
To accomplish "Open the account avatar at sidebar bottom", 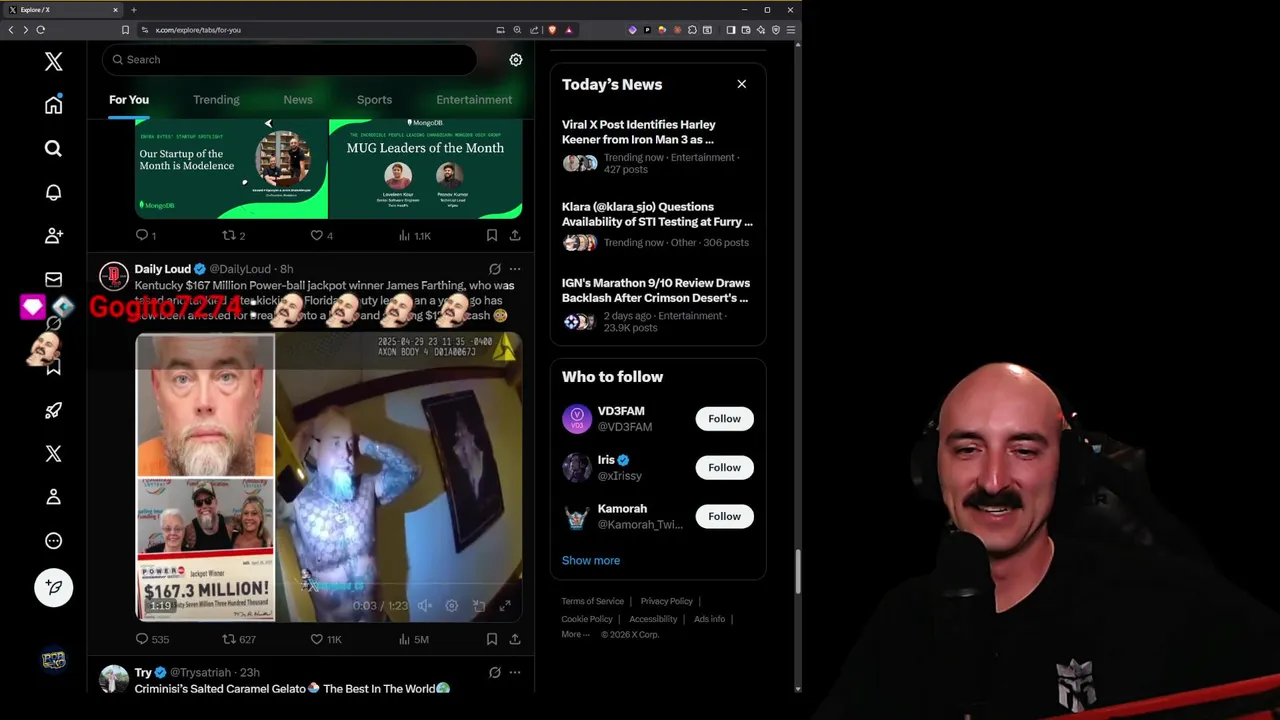I will pos(54,660).
